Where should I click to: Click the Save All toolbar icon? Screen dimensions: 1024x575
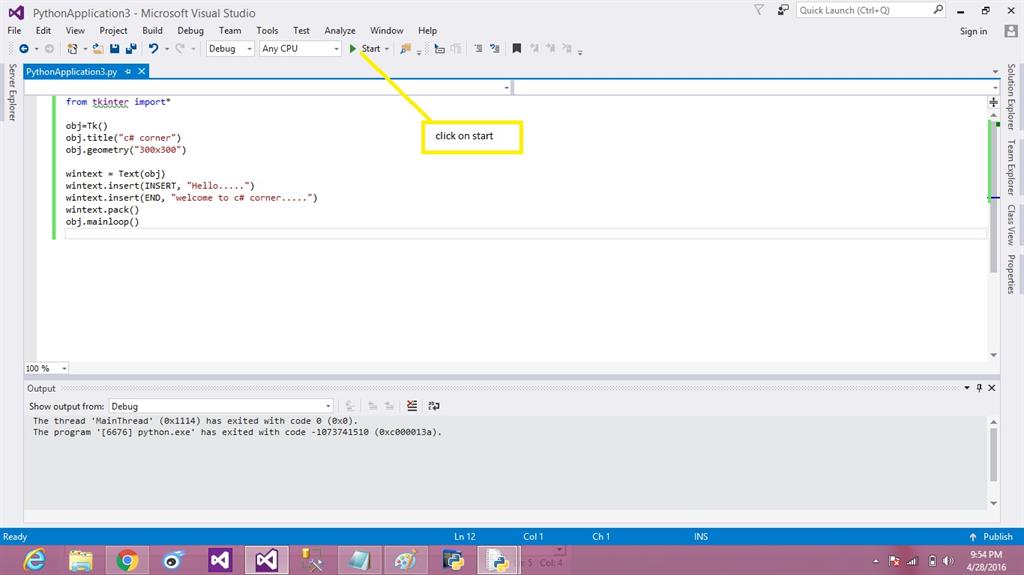(x=131, y=48)
